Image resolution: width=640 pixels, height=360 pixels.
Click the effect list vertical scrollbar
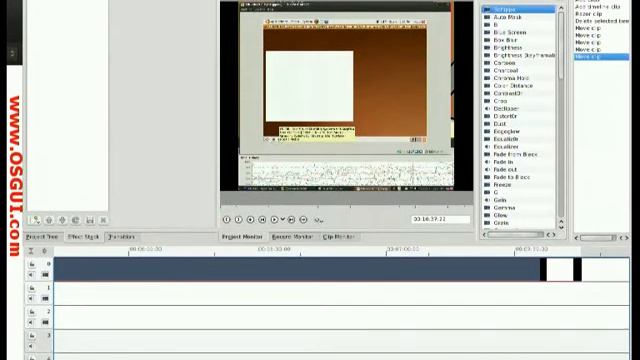561,45
